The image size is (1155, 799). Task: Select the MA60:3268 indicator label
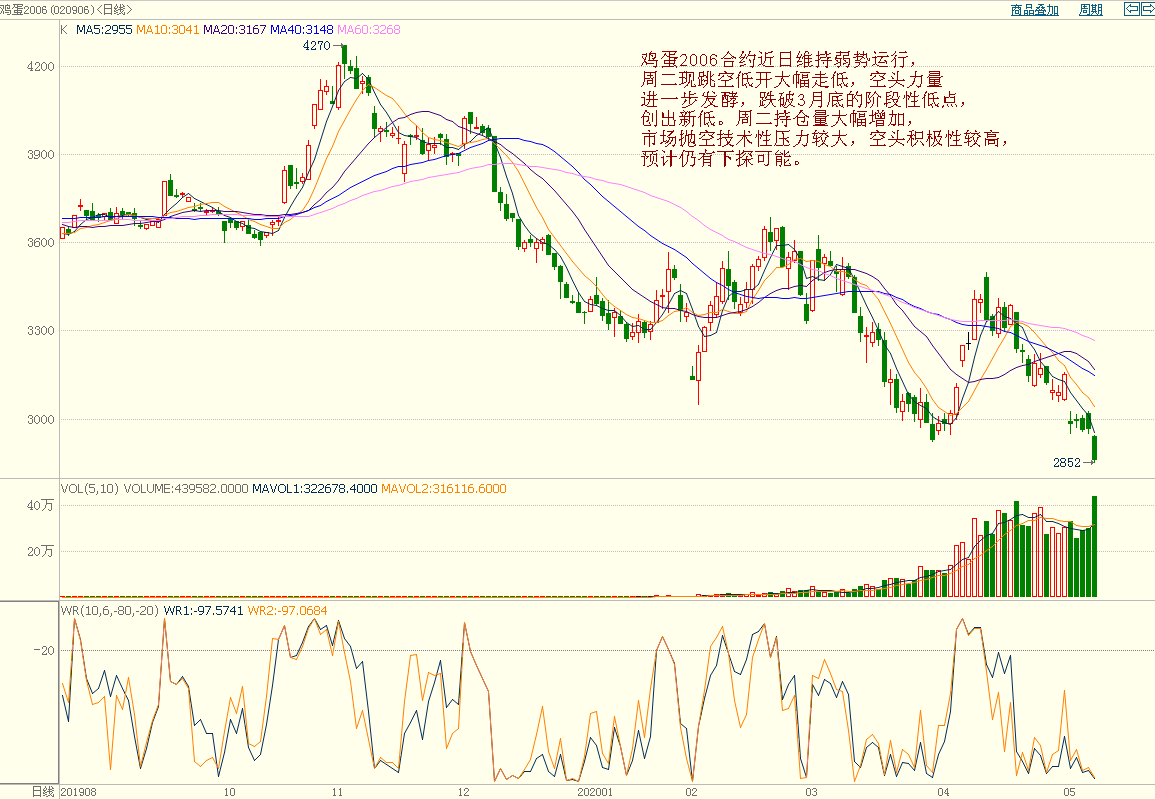[368, 29]
